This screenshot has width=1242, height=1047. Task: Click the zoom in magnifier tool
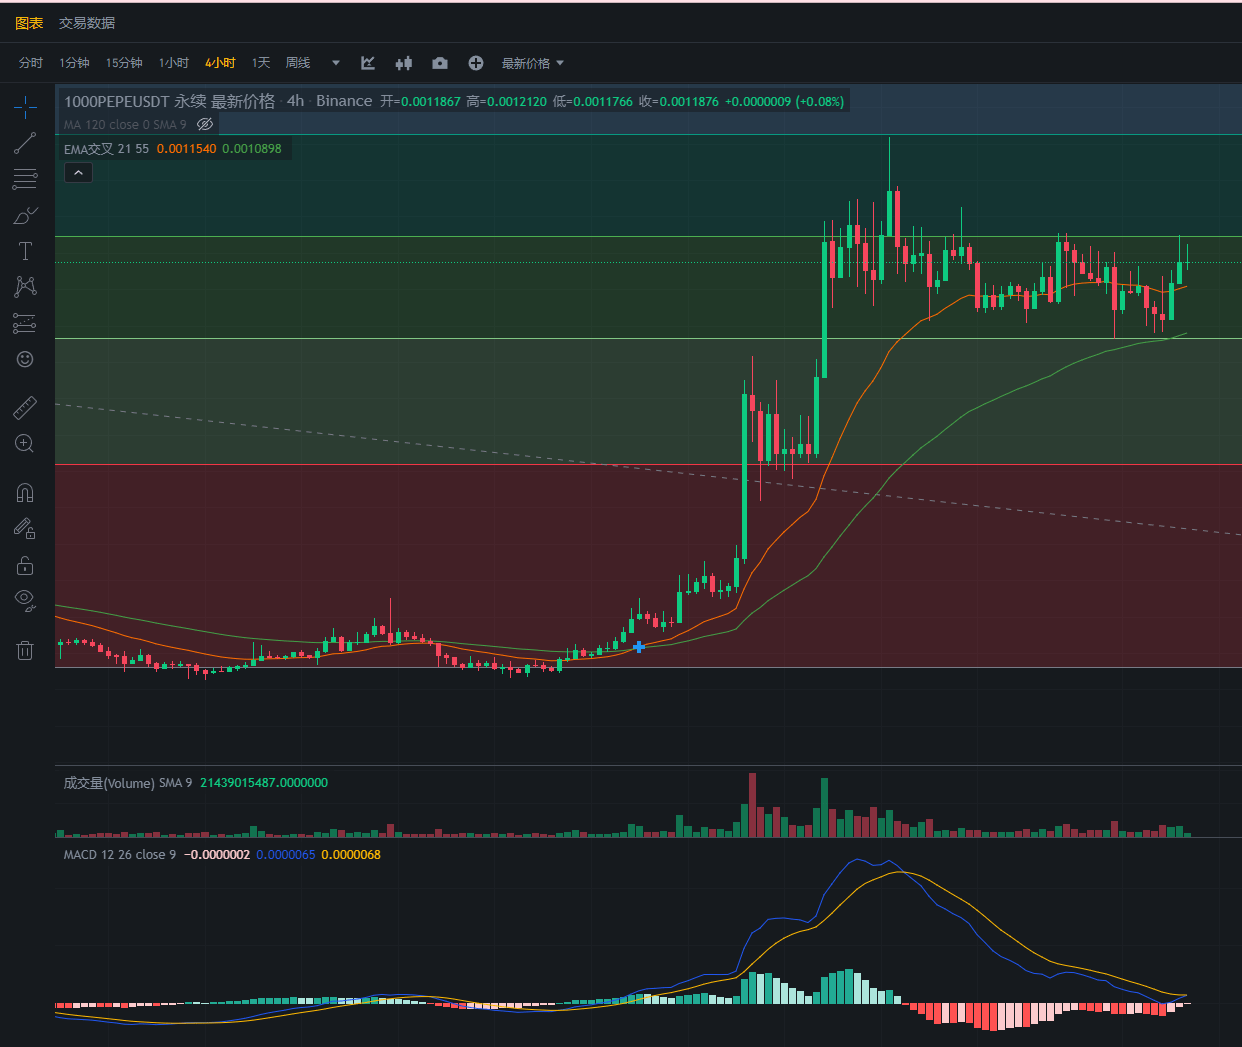point(25,443)
